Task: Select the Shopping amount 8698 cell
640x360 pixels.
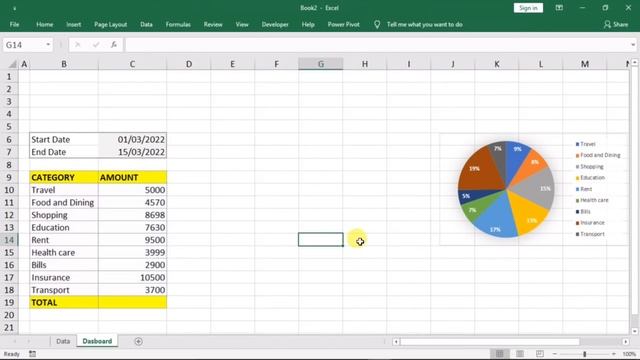Action: (132, 215)
